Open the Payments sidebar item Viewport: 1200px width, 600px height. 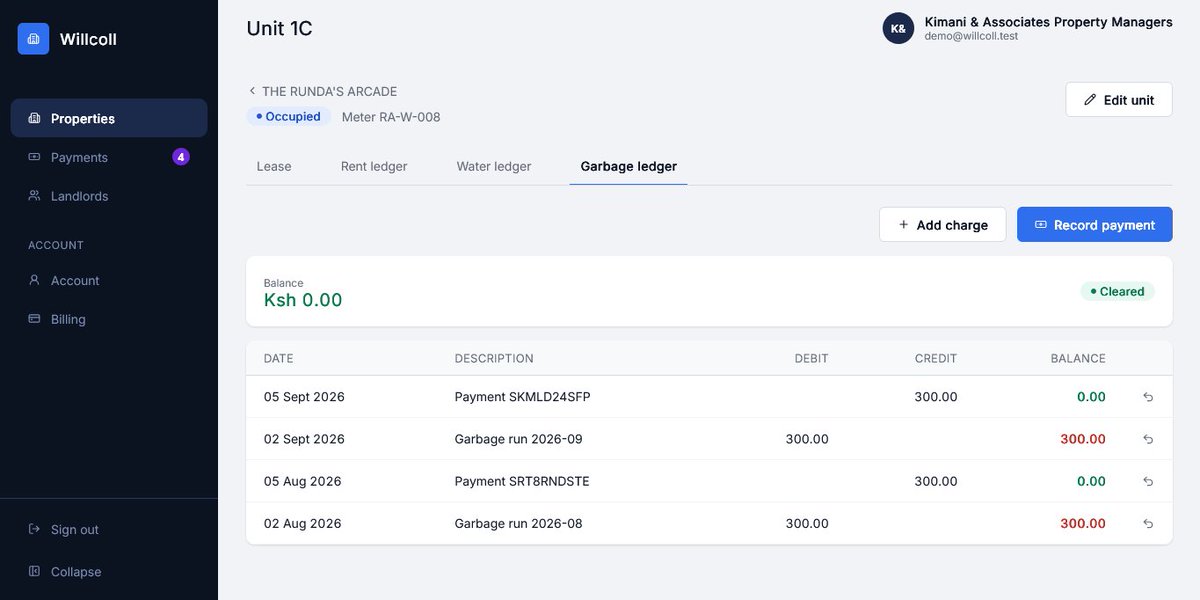(x=109, y=157)
